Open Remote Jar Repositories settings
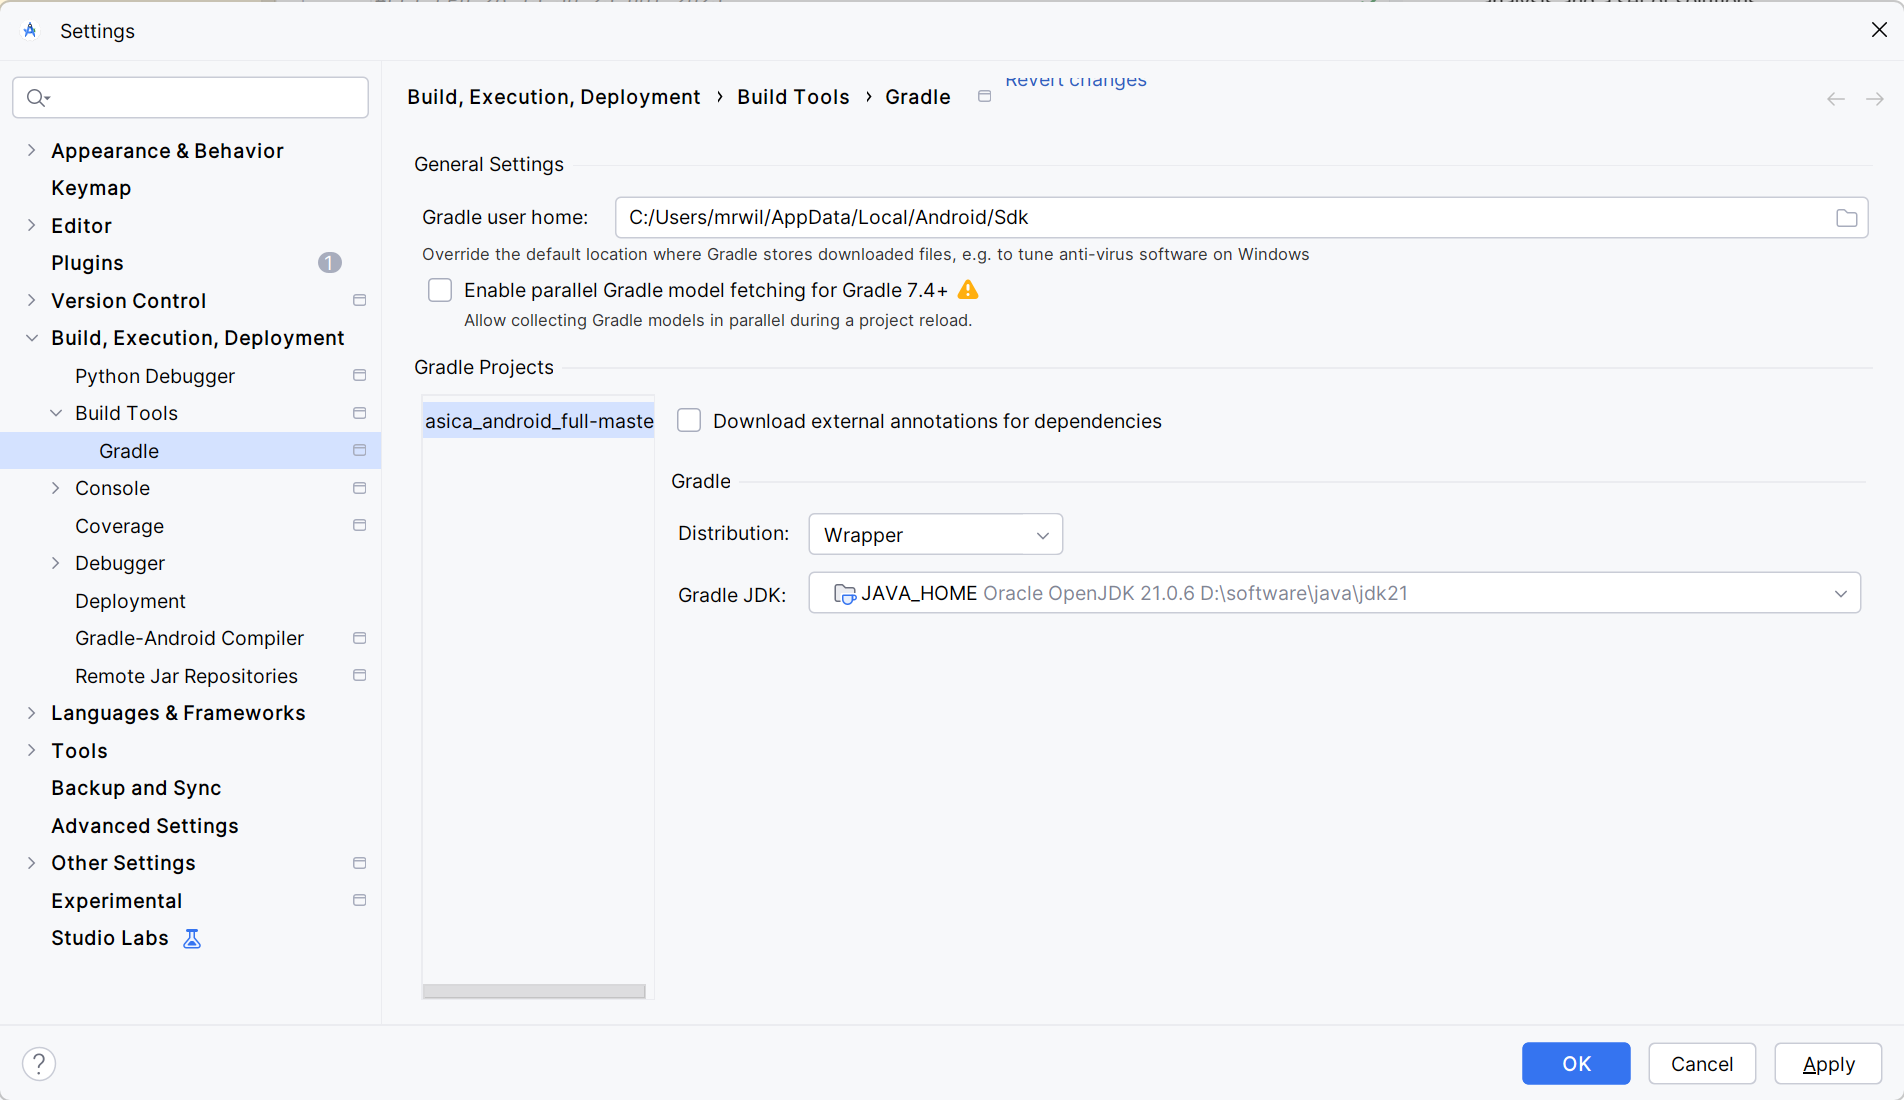 (186, 676)
